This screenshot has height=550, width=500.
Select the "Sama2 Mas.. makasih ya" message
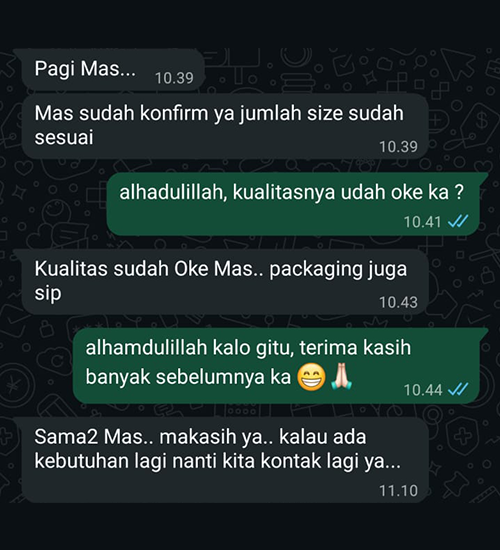225,460
